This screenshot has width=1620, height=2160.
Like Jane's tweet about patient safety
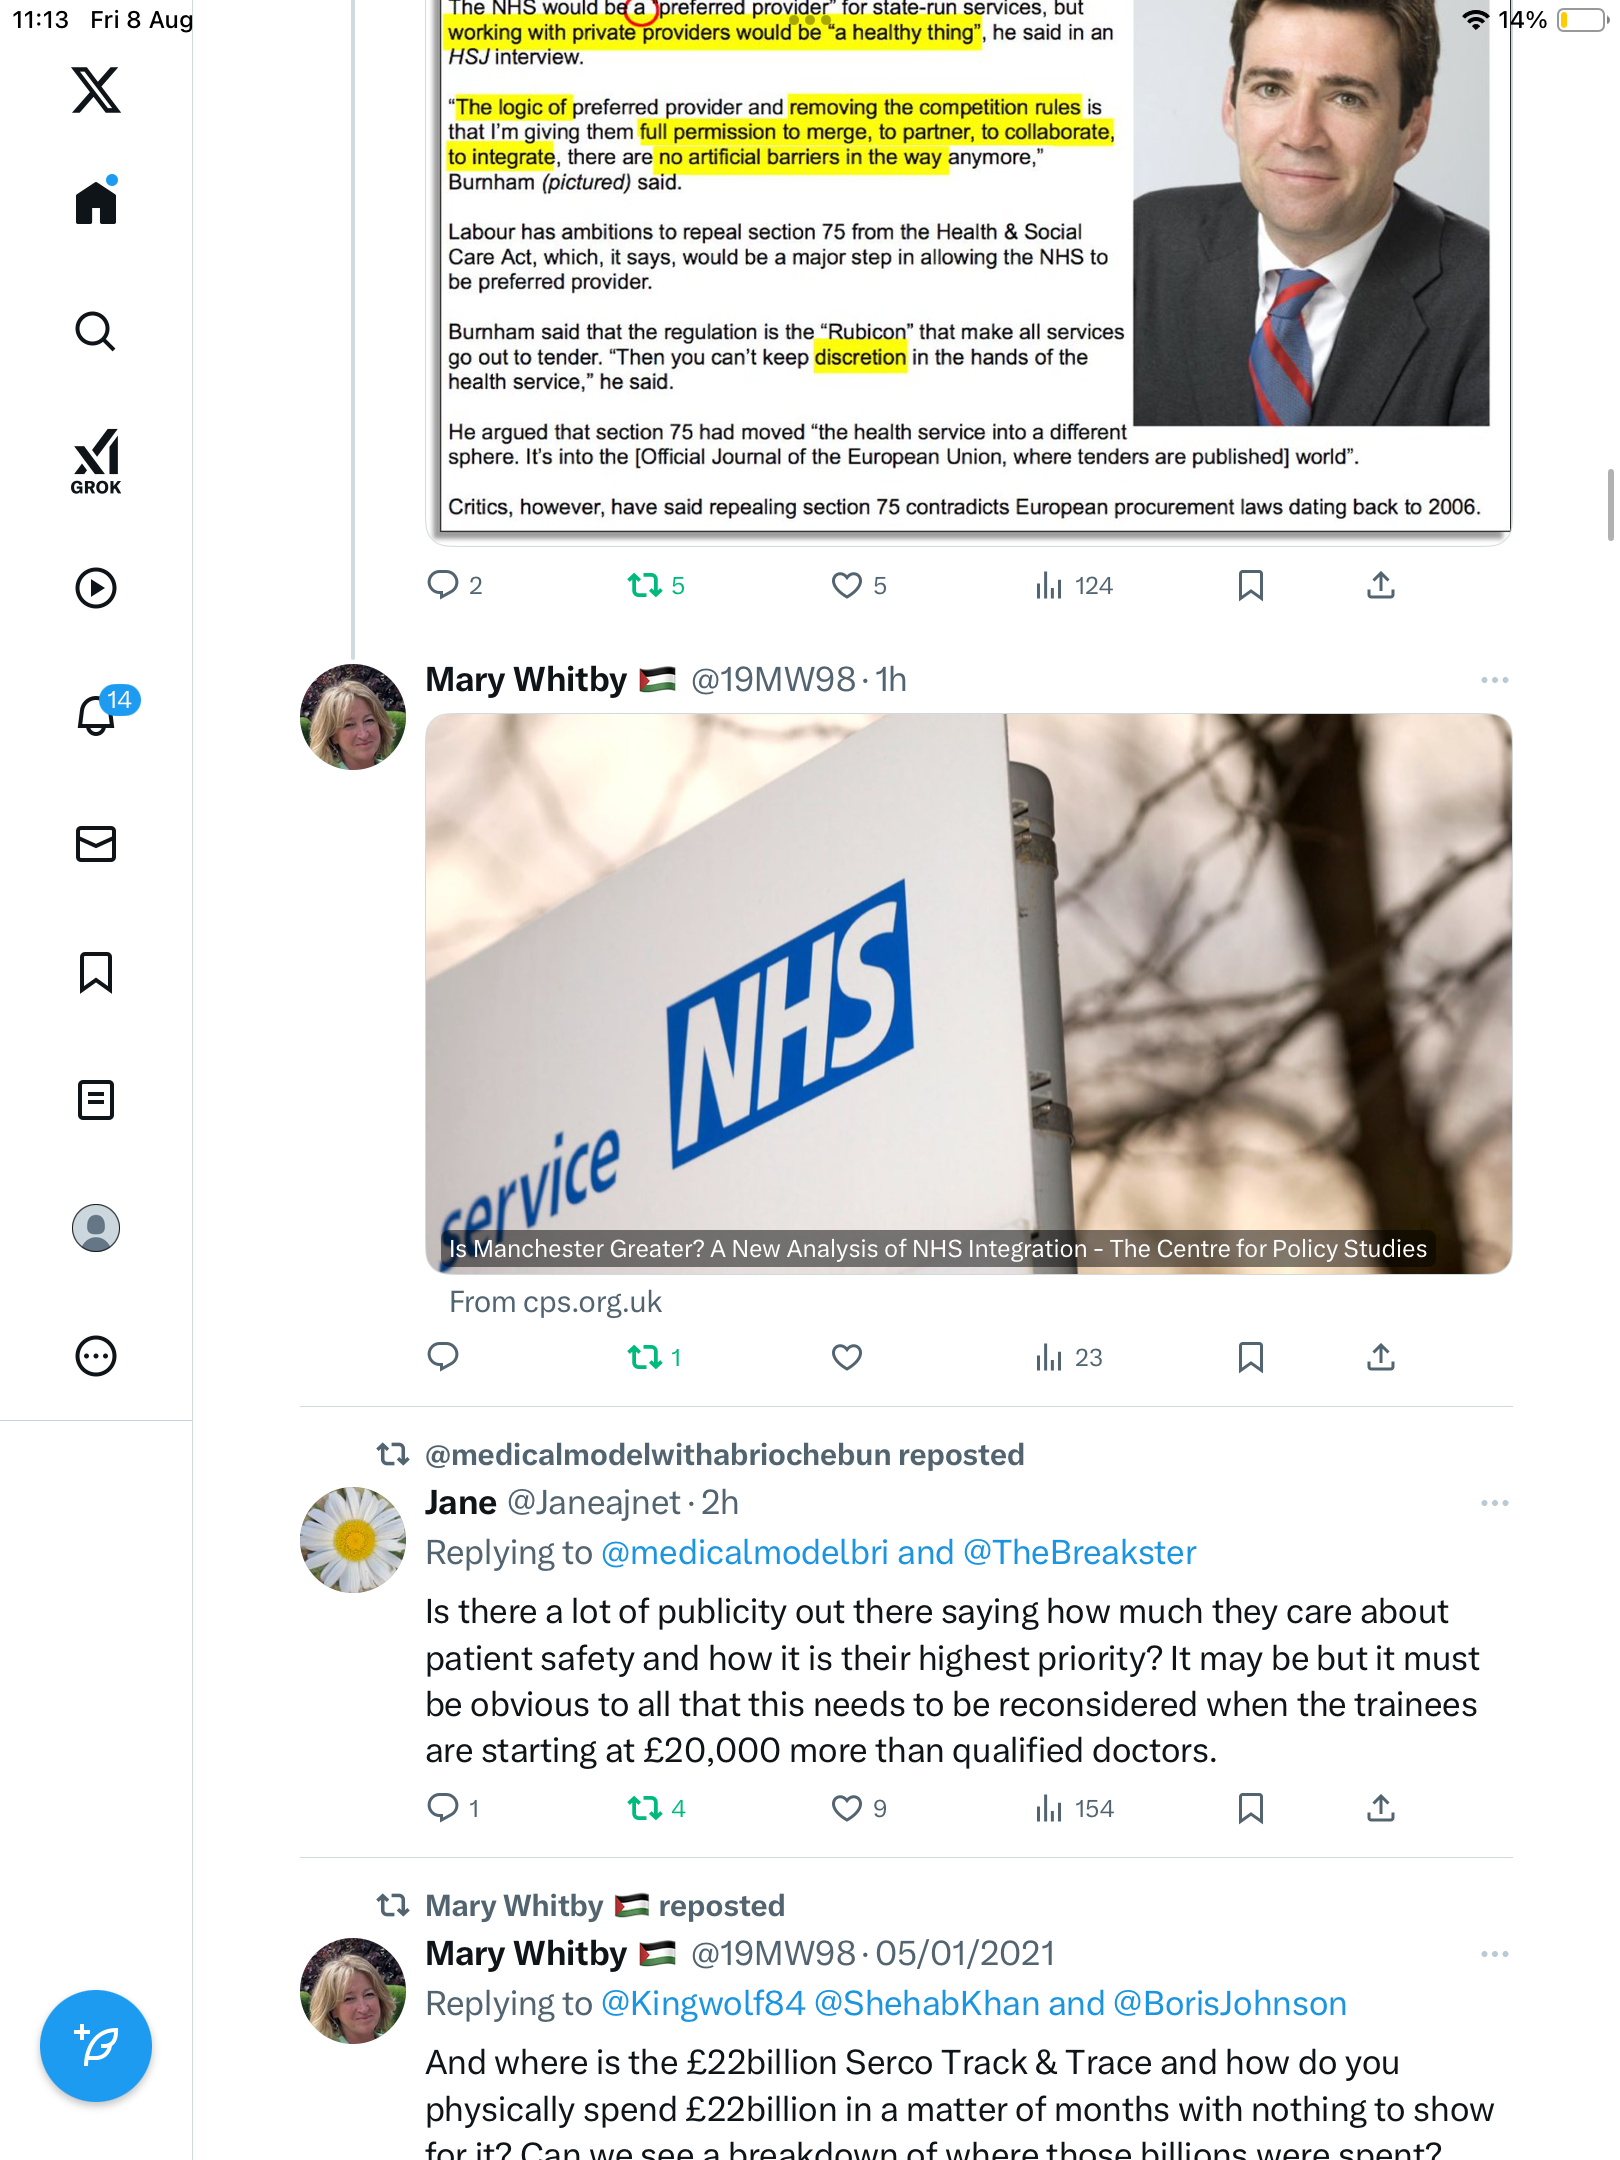[847, 1808]
